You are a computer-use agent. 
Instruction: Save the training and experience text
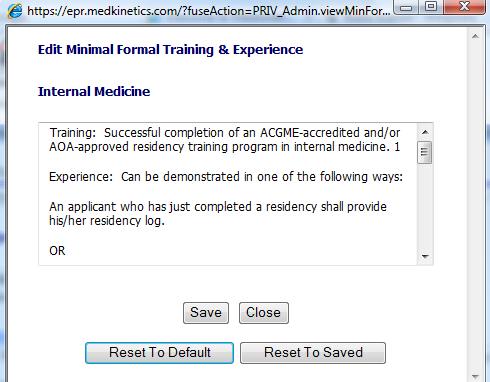click(x=206, y=313)
